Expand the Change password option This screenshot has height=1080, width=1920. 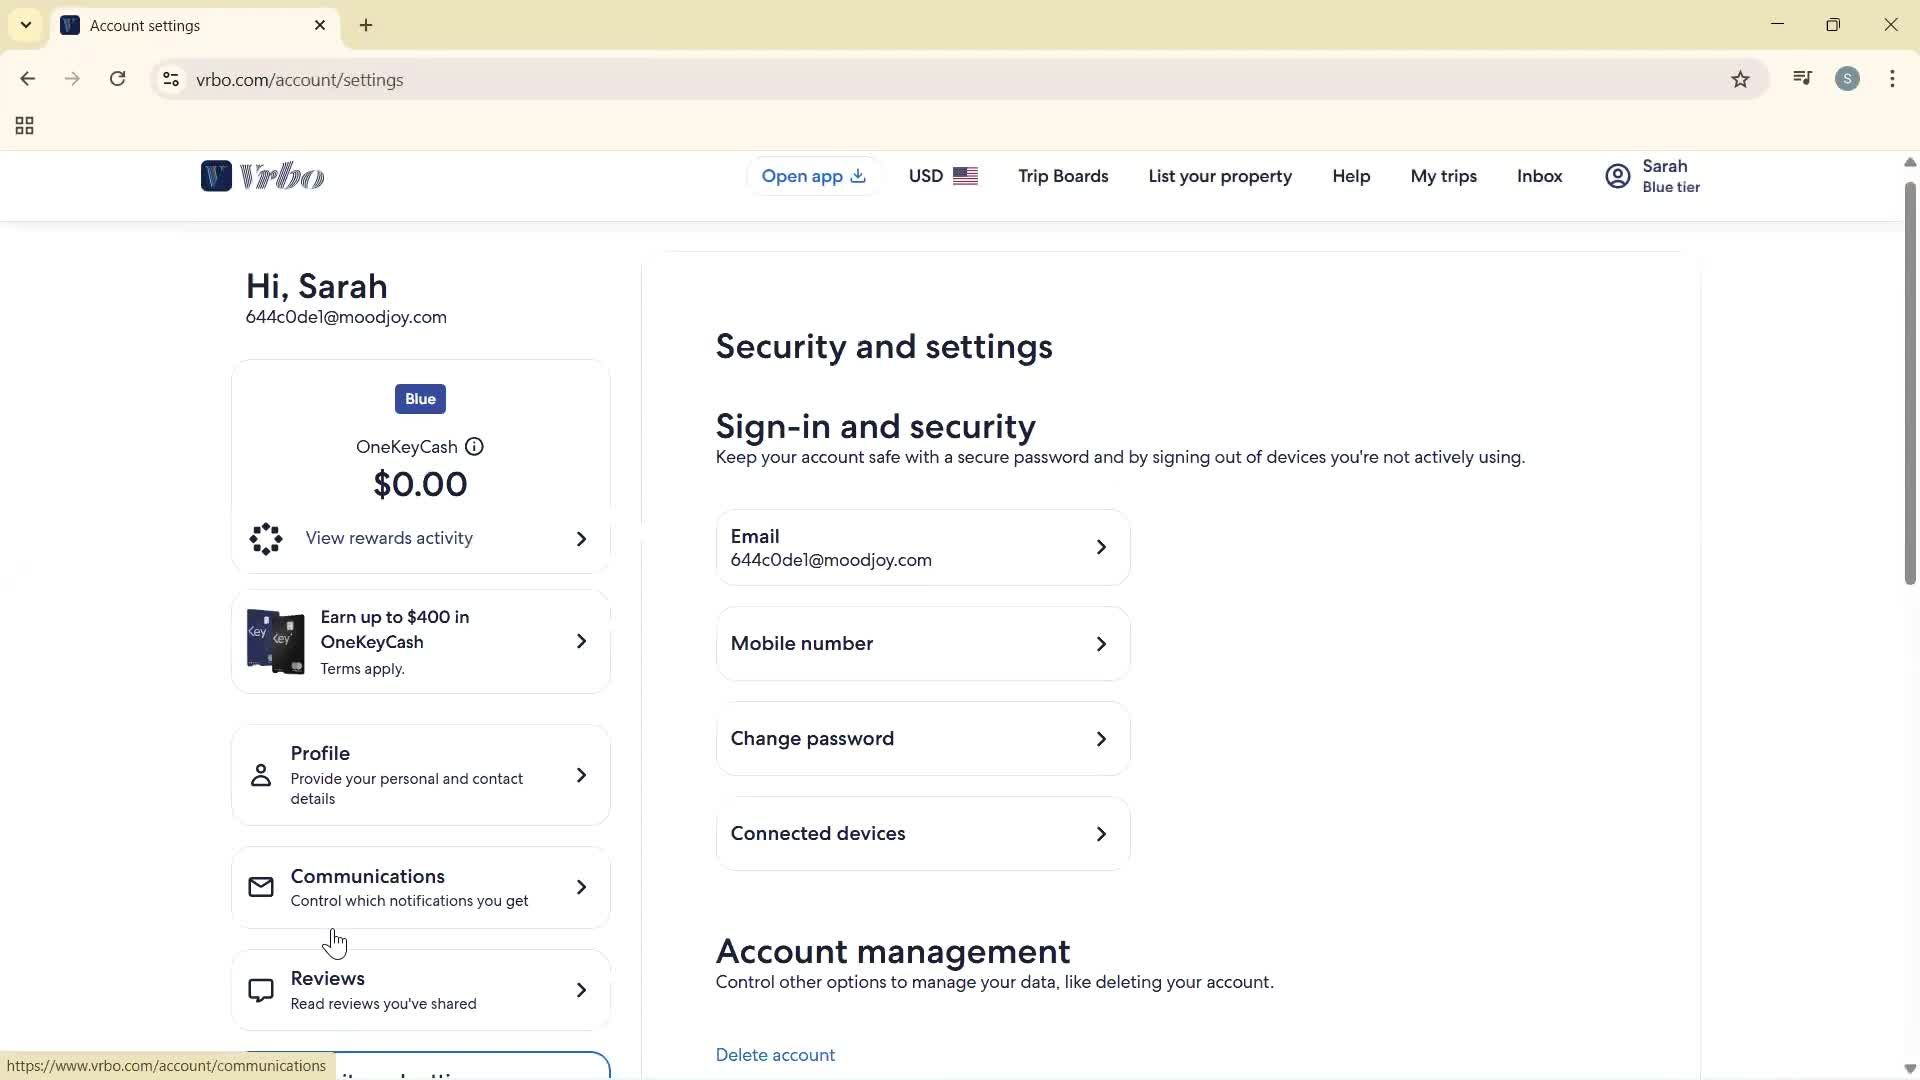click(x=921, y=738)
